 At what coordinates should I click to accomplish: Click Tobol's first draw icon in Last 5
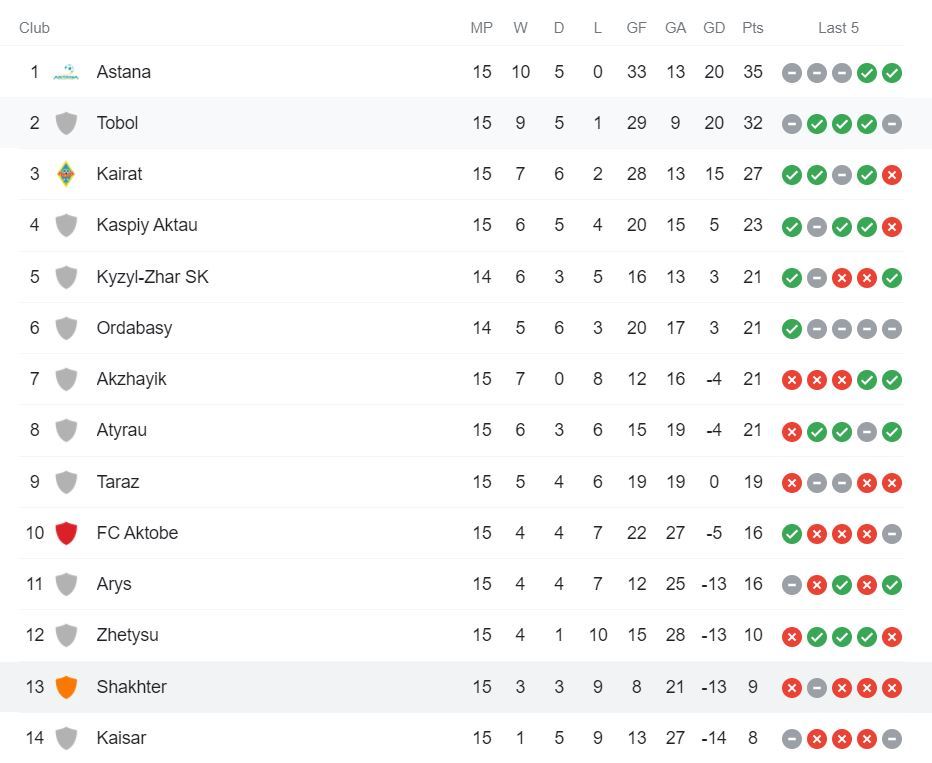792,124
